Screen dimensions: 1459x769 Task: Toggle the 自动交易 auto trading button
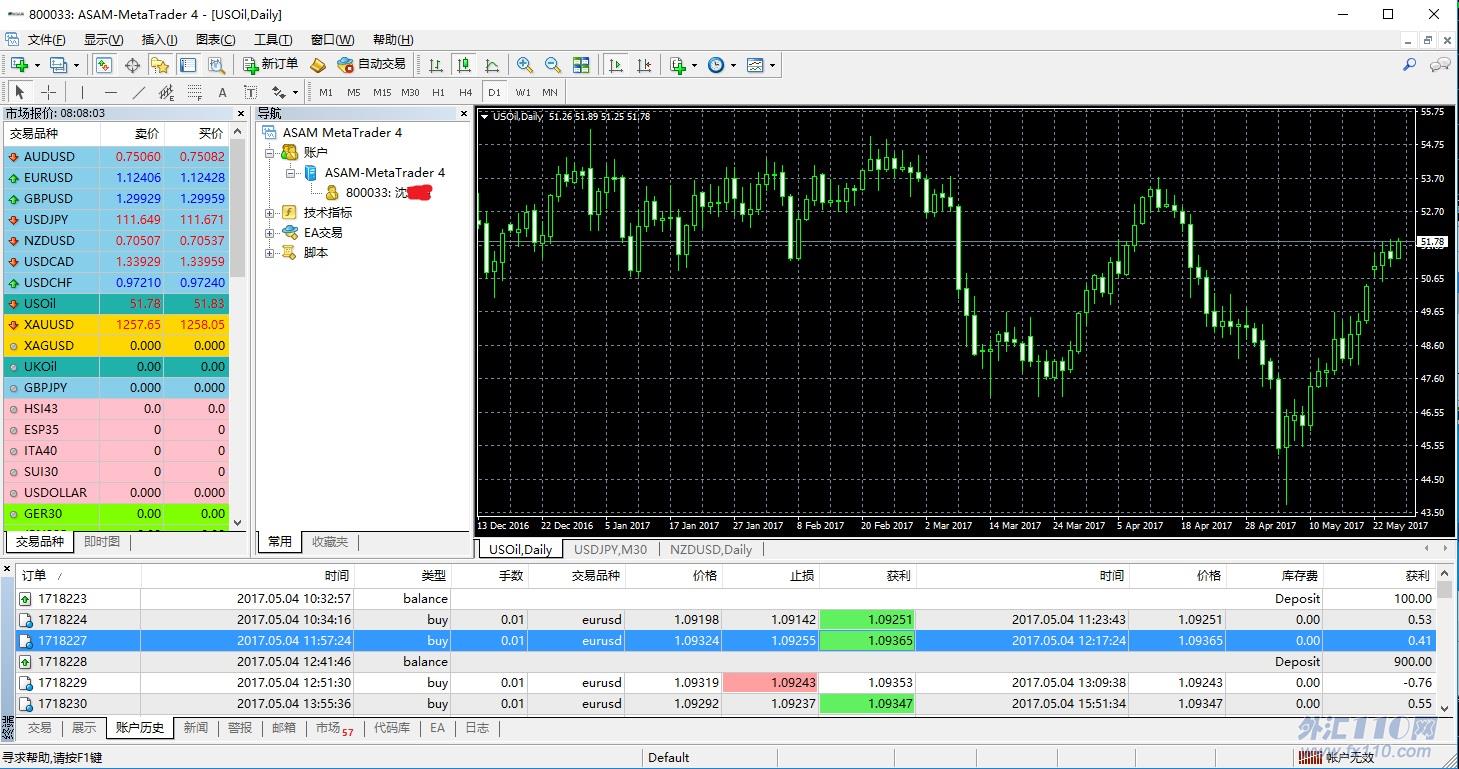click(372, 65)
